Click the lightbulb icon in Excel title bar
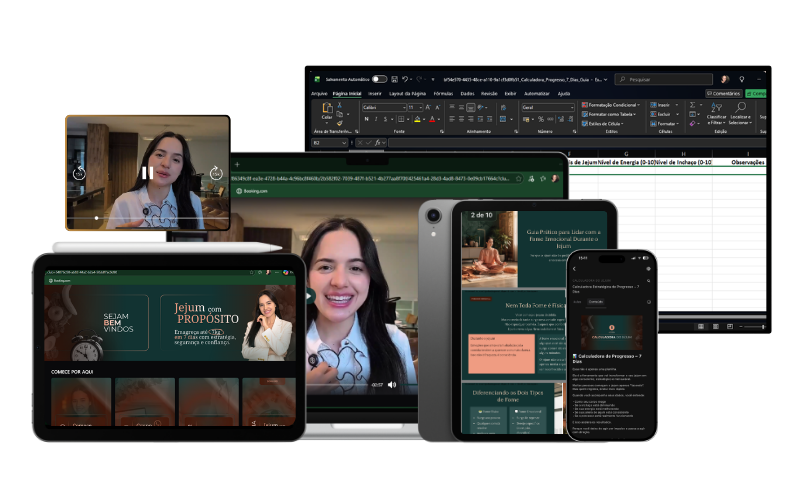The height and width of the screenshot is (504, 808). 742,79
